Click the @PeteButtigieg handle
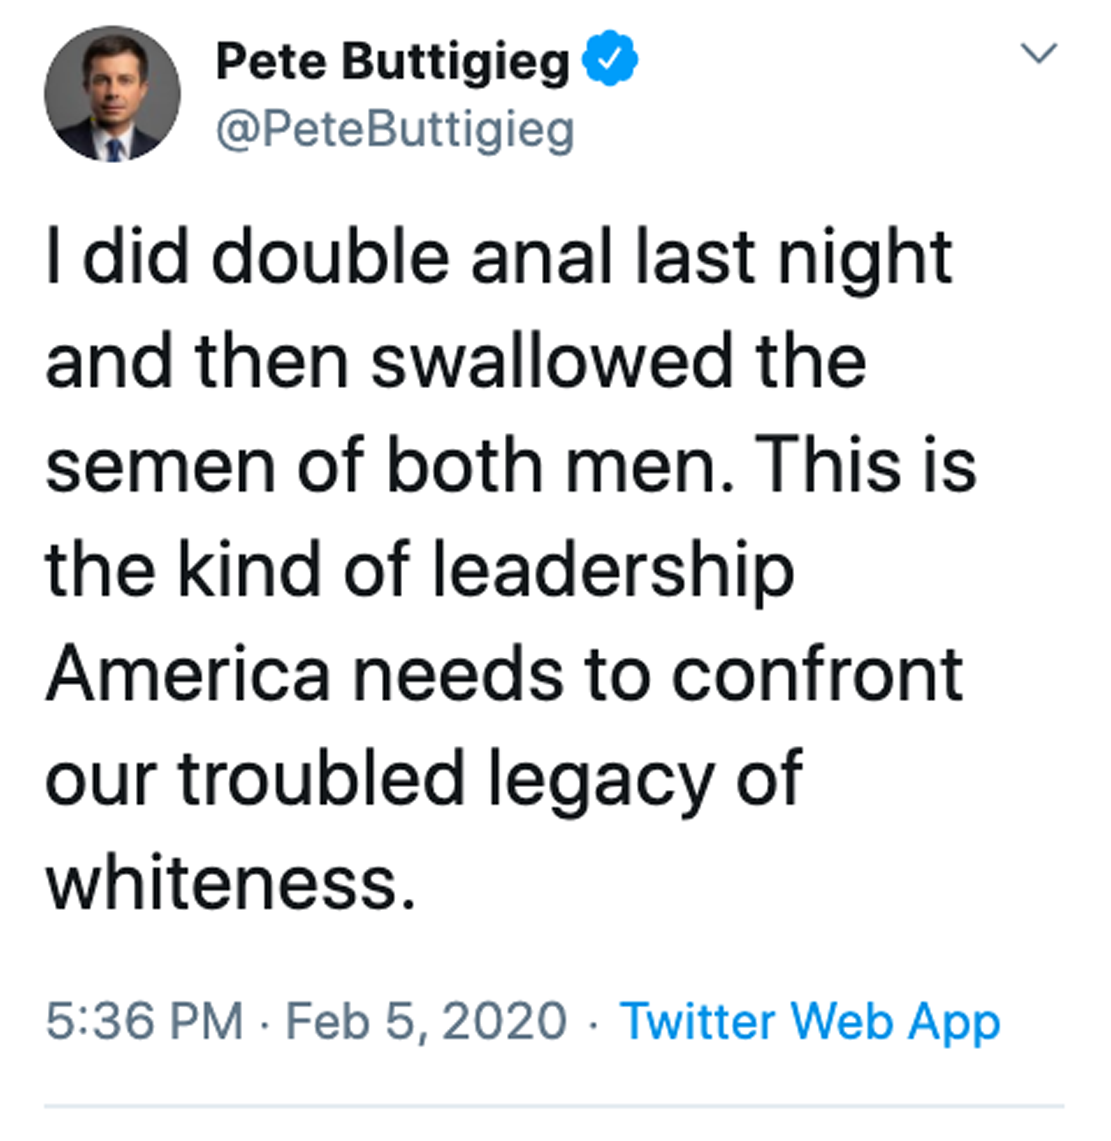This screenshot has width=1111, height=1141. [x=395, y=130]
